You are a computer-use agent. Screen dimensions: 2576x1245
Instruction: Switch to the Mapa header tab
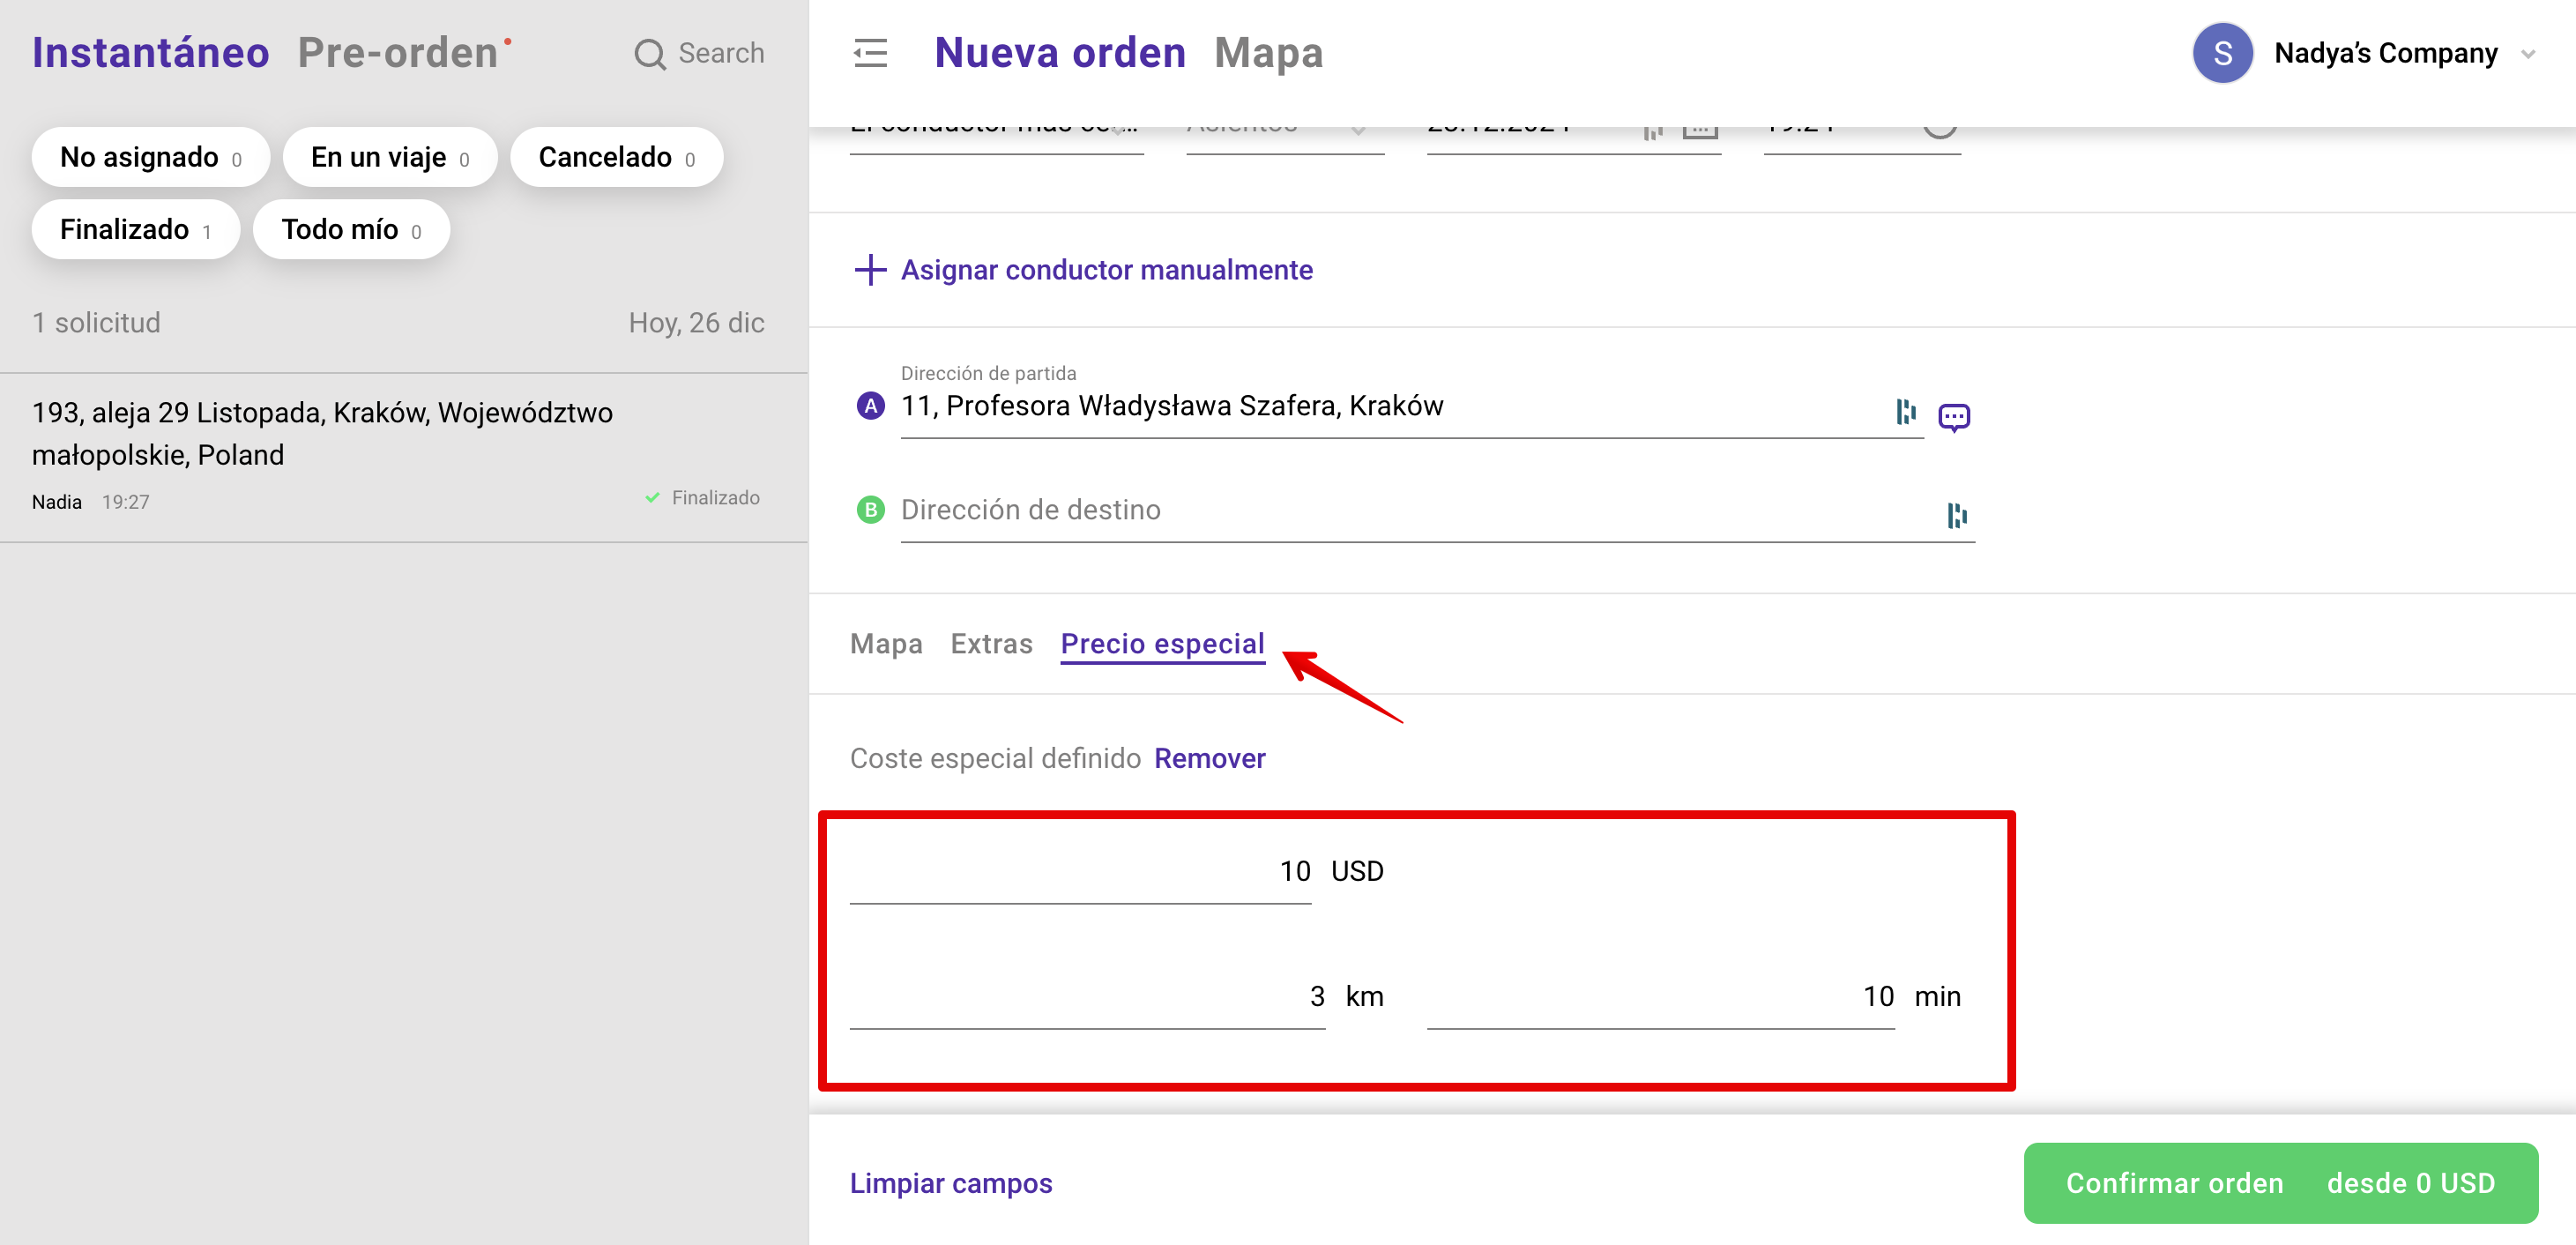pos(1267,53)
